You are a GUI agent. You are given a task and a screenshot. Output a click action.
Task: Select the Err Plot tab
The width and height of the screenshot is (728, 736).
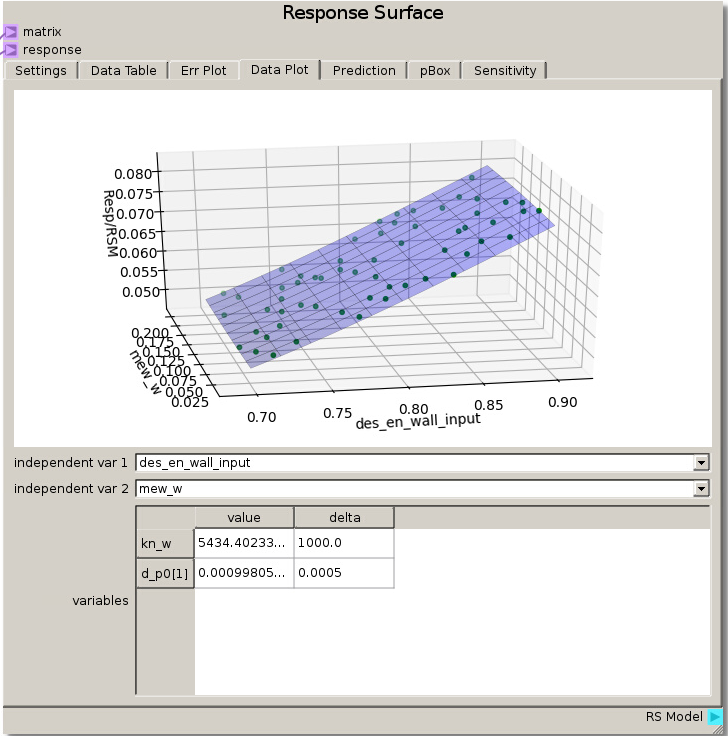[204, 71]
